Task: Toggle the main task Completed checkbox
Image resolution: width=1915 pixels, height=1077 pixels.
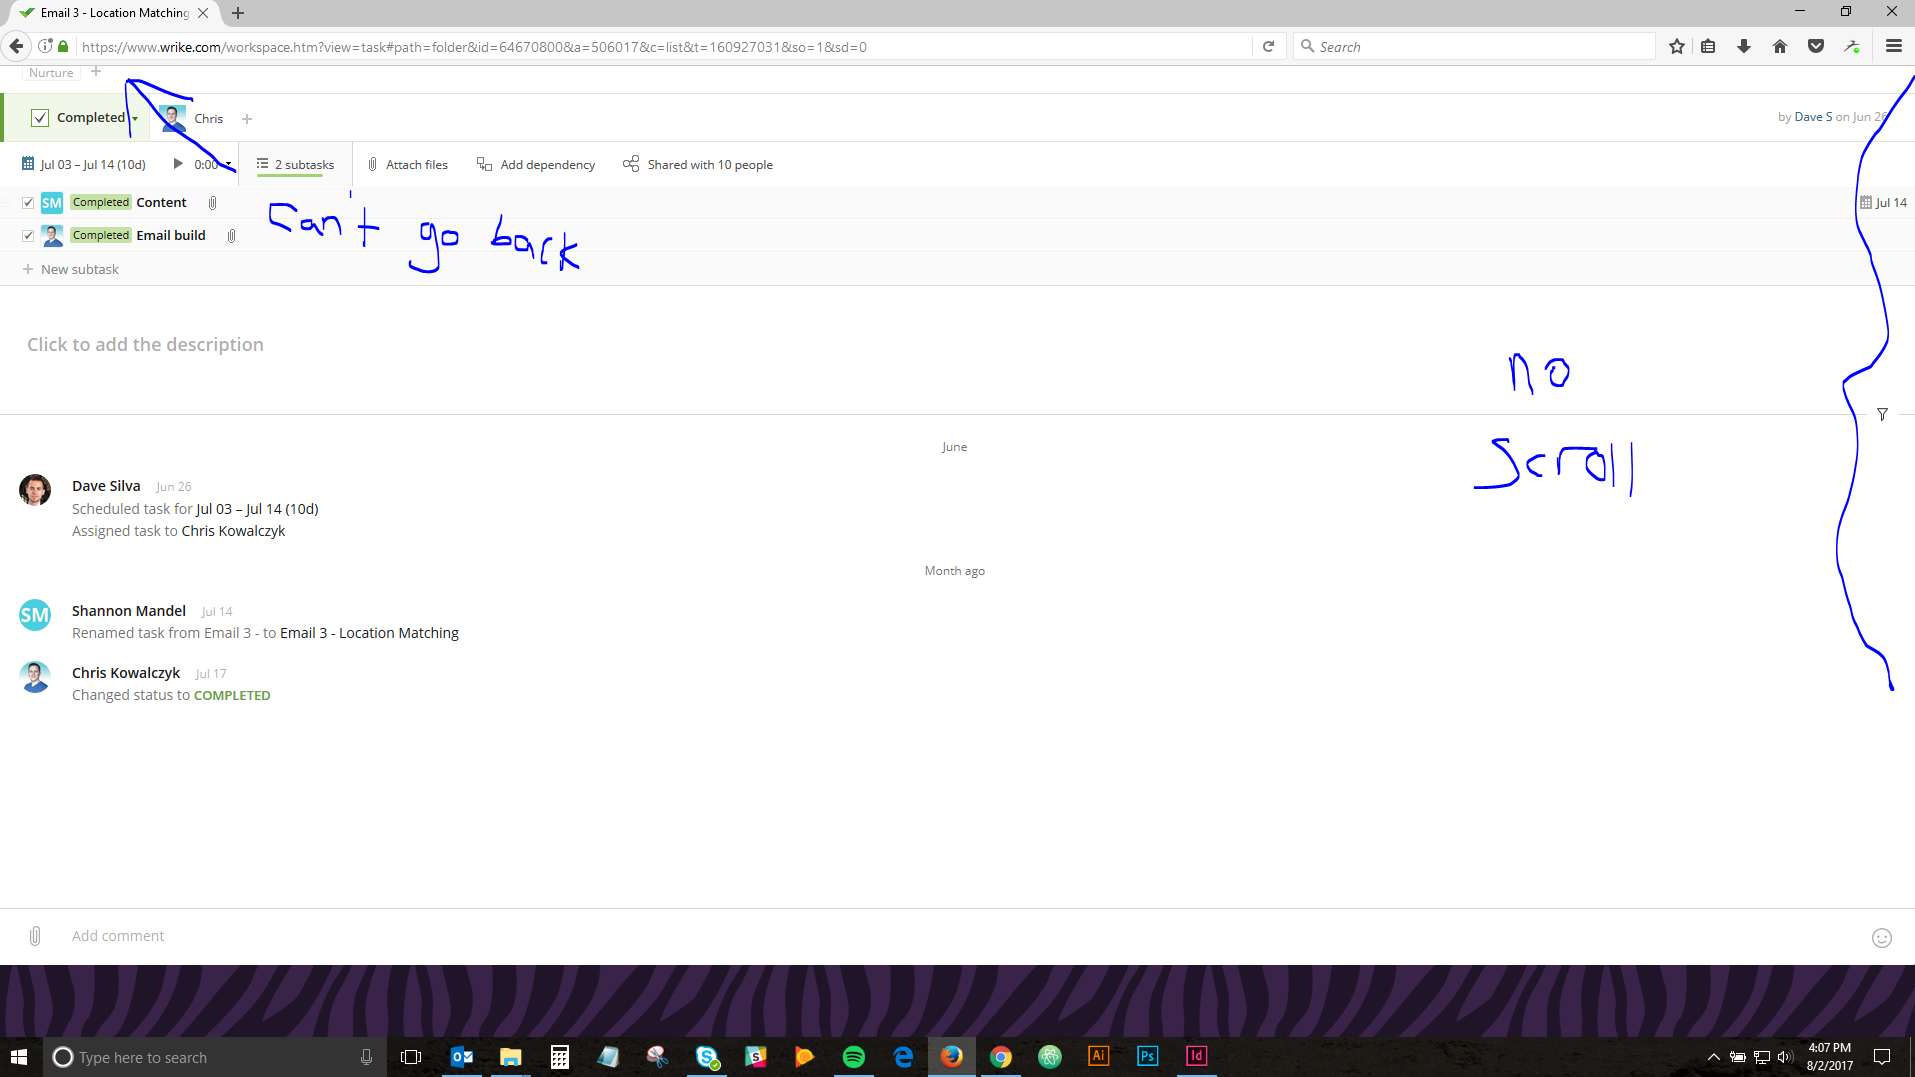Action: [x=40, y=118]
